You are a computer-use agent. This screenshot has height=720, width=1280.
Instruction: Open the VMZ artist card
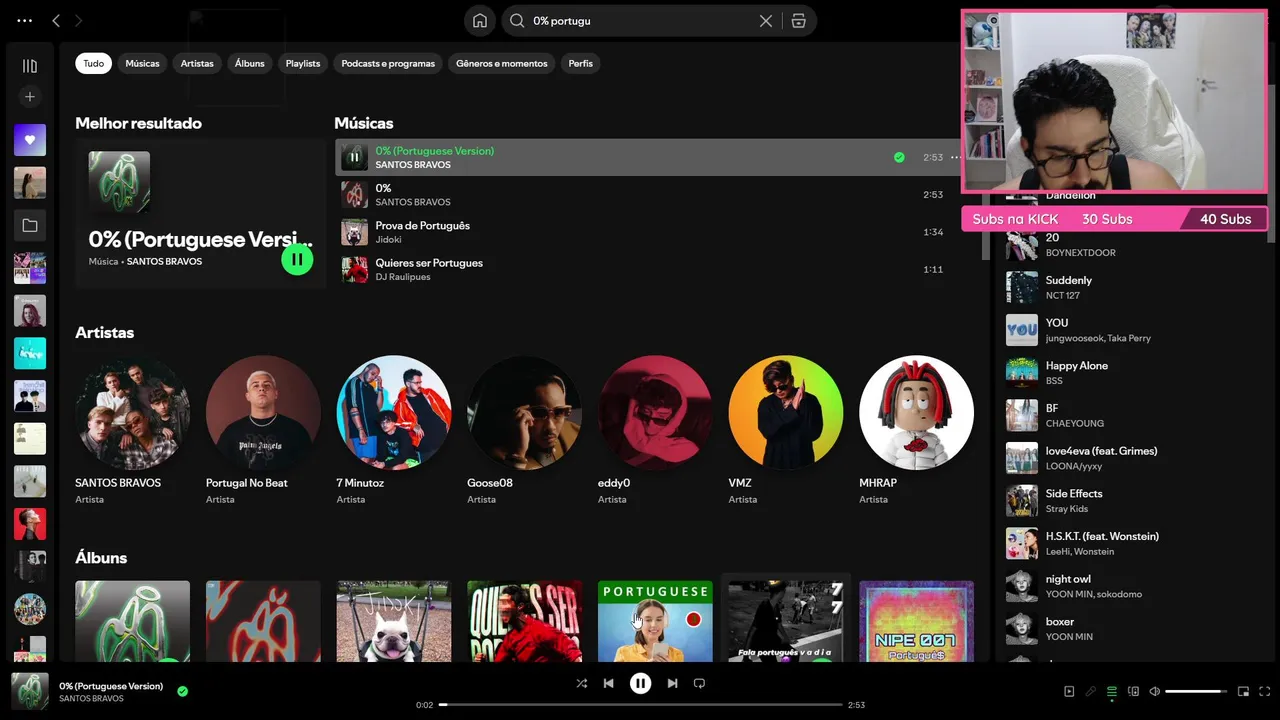[x=786, y=430]
